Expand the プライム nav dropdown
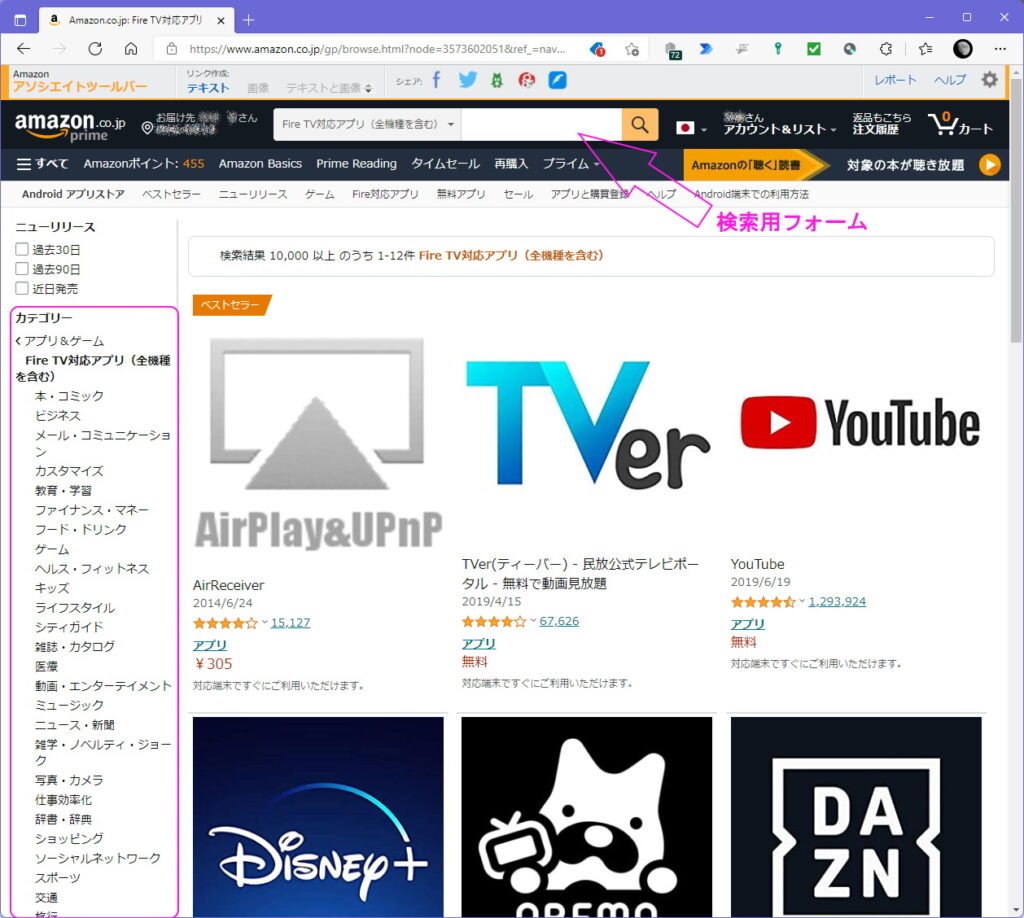Screen dimensions: 1024x918 tap(571, 164)
